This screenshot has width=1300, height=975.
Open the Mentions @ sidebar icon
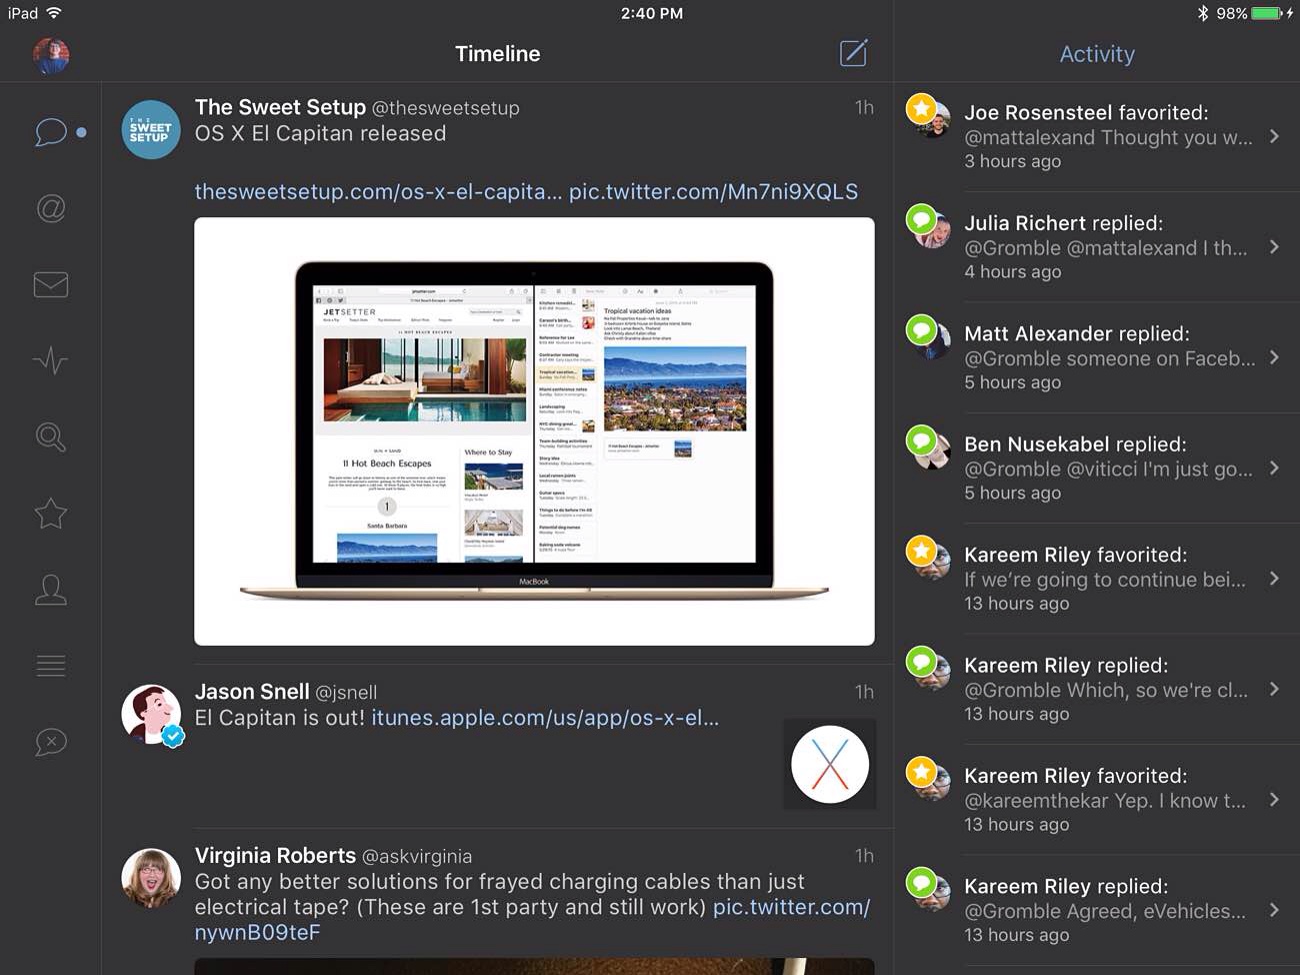(x=51, y=208)
